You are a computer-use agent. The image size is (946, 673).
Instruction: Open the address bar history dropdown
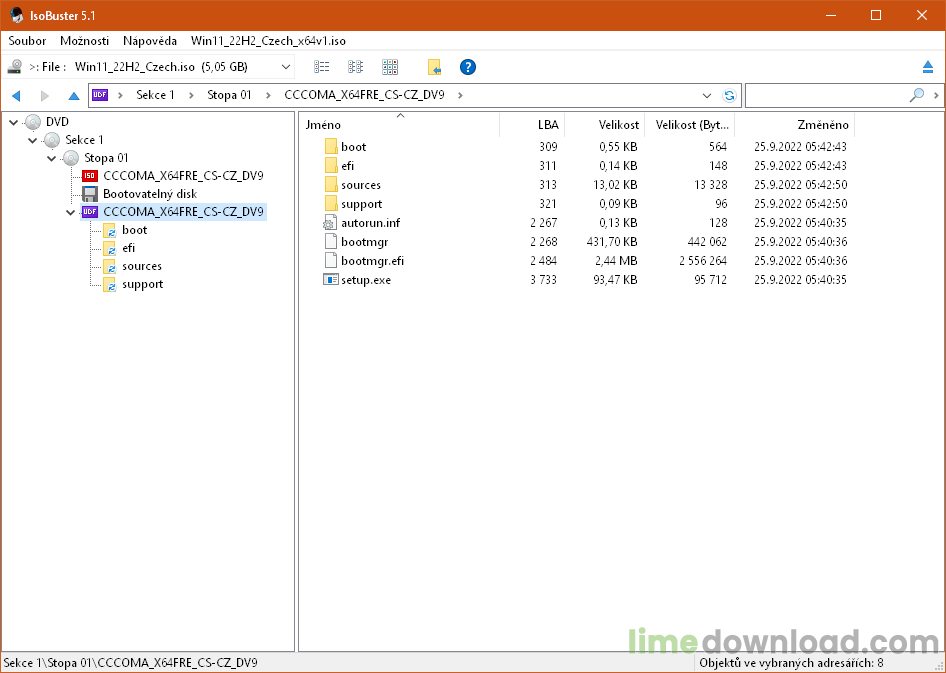tap(707, 96)
